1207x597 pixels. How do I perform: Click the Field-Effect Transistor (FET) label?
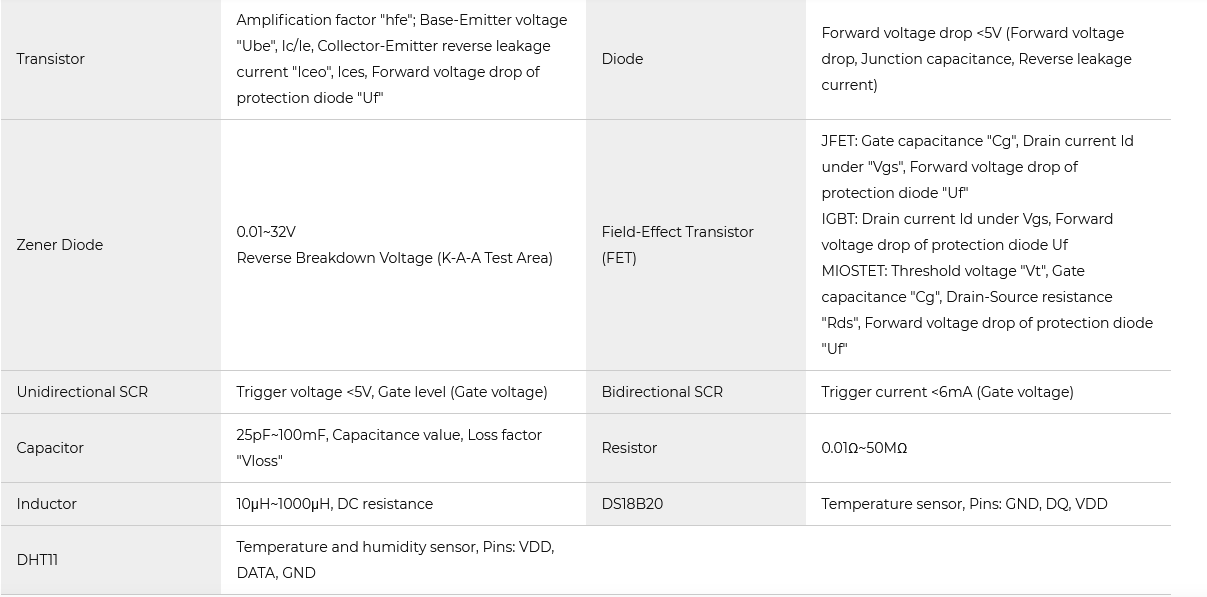pyautogui.click(x=677, y=245)
